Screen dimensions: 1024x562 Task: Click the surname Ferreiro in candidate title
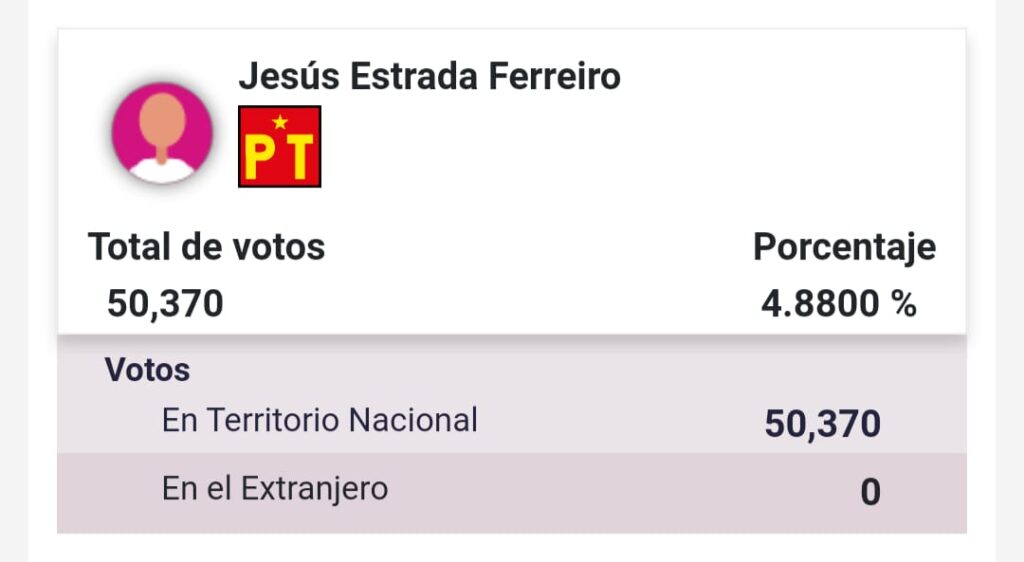pos(554,76)
